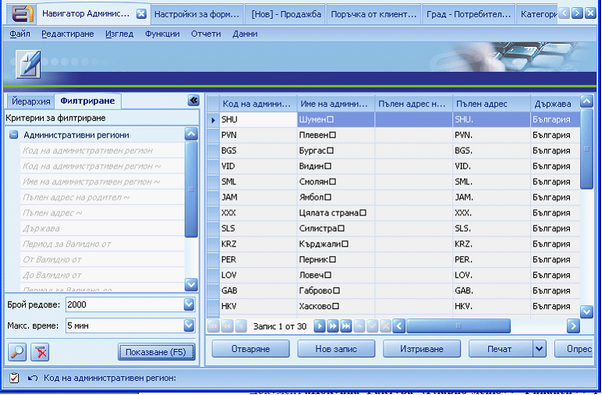Jump to the last record in the navigator
This screenshot has height=395, width=602.
coord(346,326)
